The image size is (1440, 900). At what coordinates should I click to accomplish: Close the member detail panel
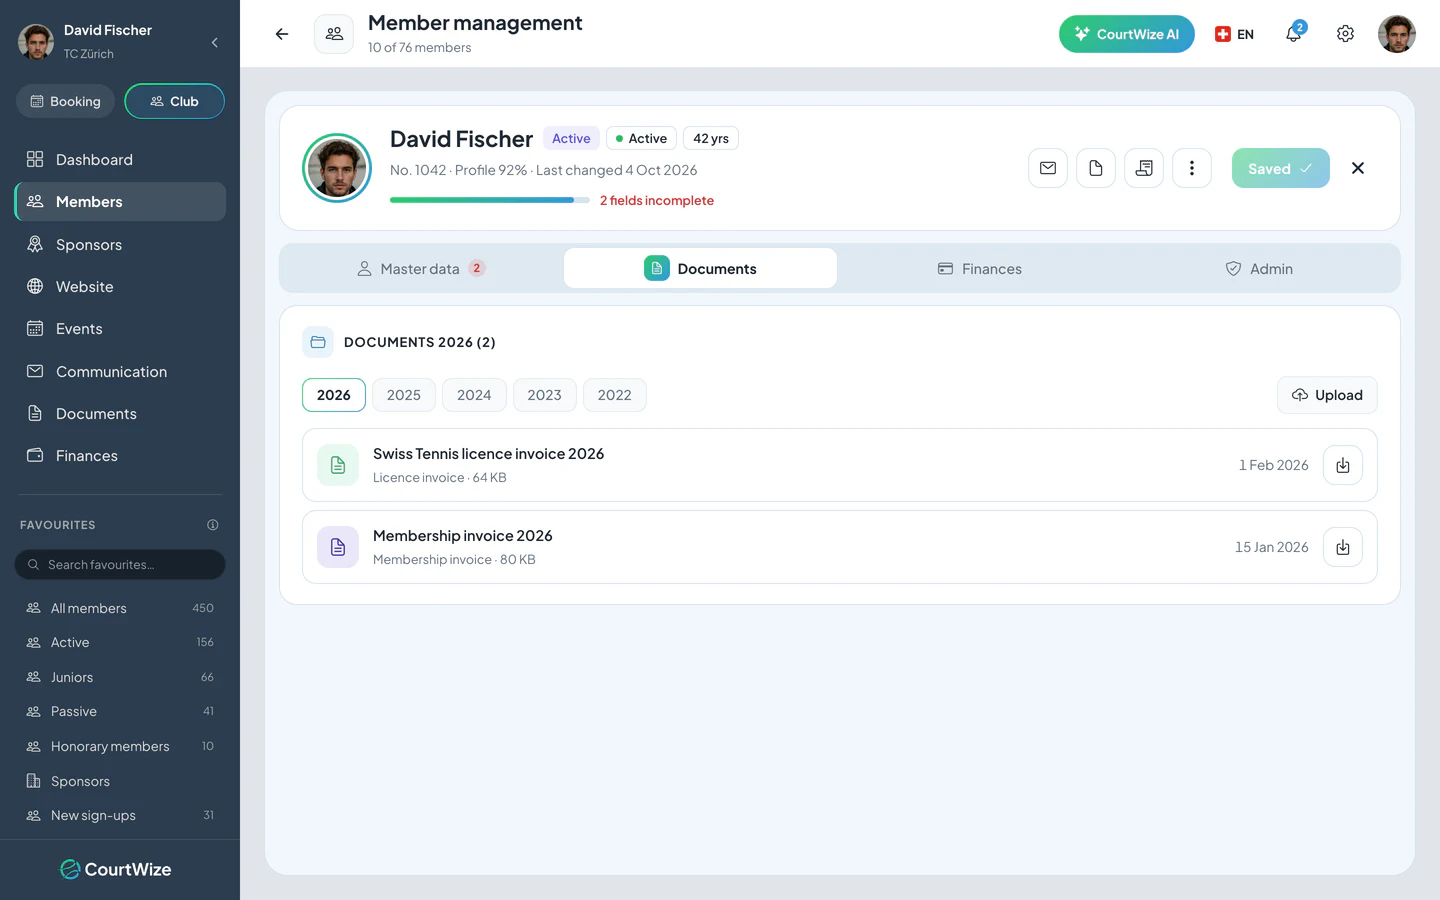tap(1358, 168)
